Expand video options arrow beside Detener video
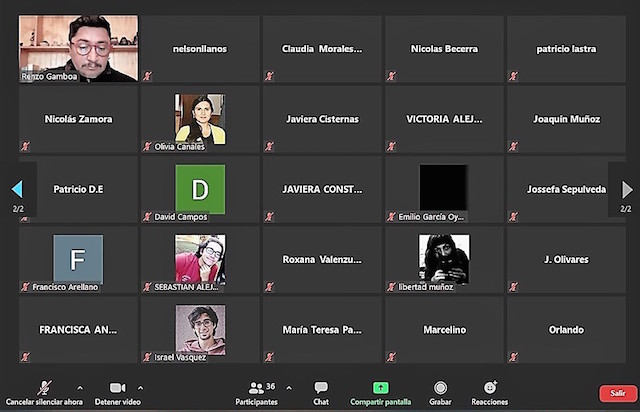The width and height of the screenshot is (640, 412). [140, 387]
